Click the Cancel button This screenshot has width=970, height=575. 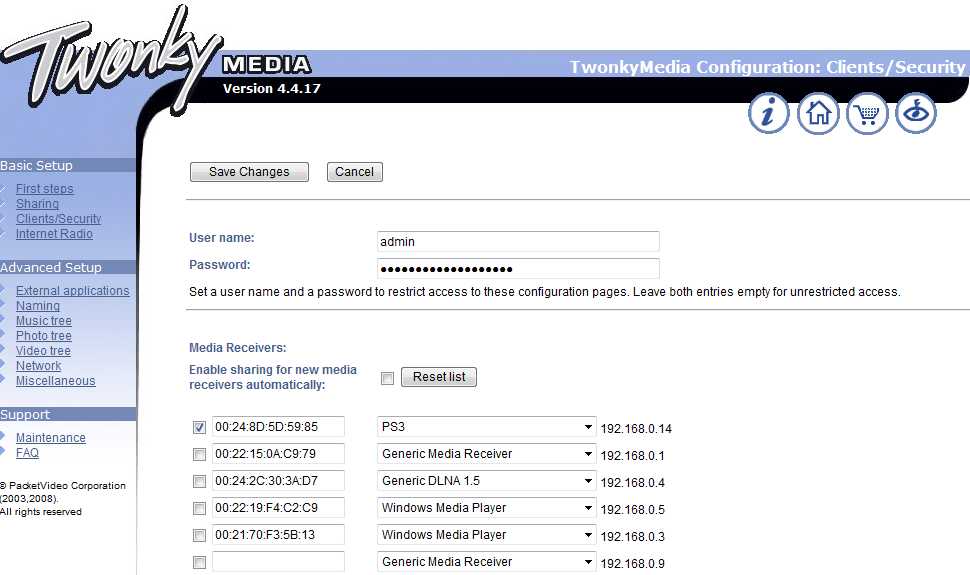[354, 172]
